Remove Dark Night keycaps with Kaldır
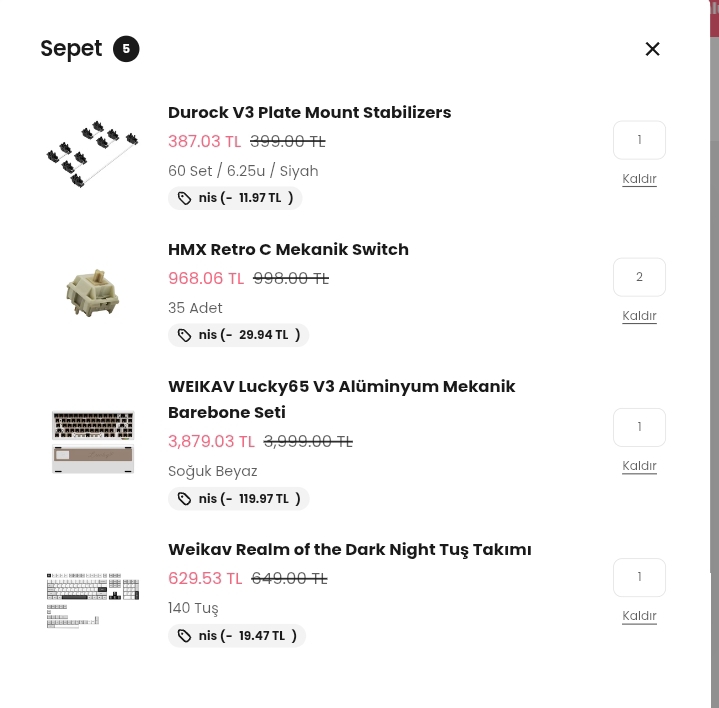The height and width of the screenshot is (708, 719). 639,616
